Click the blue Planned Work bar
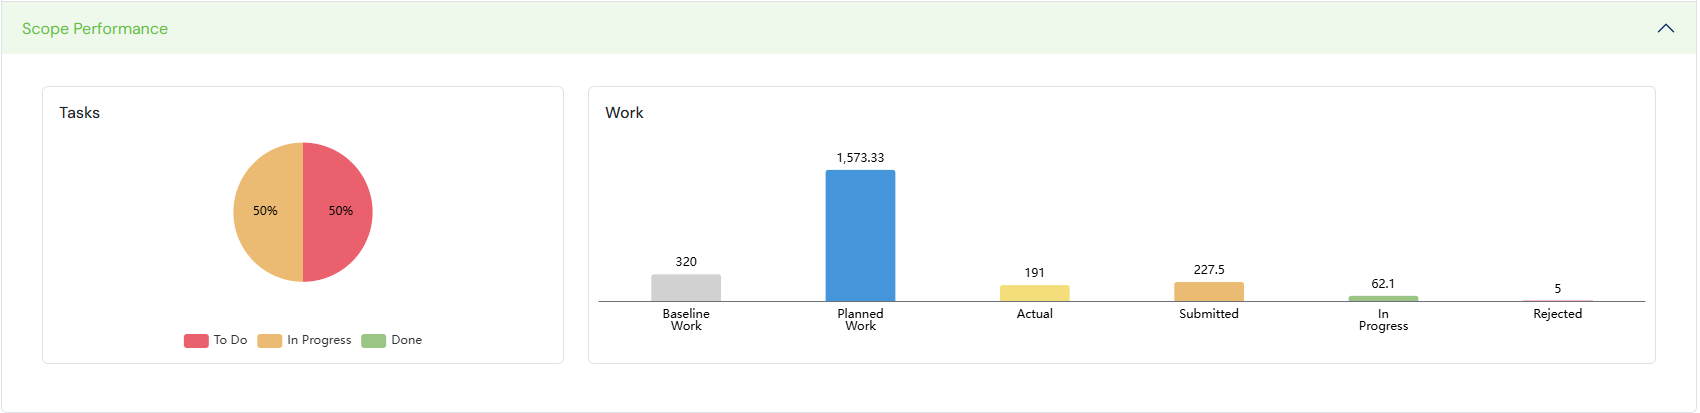Image resolution: width=1700 pixels, height=413 pixels. 860,236
